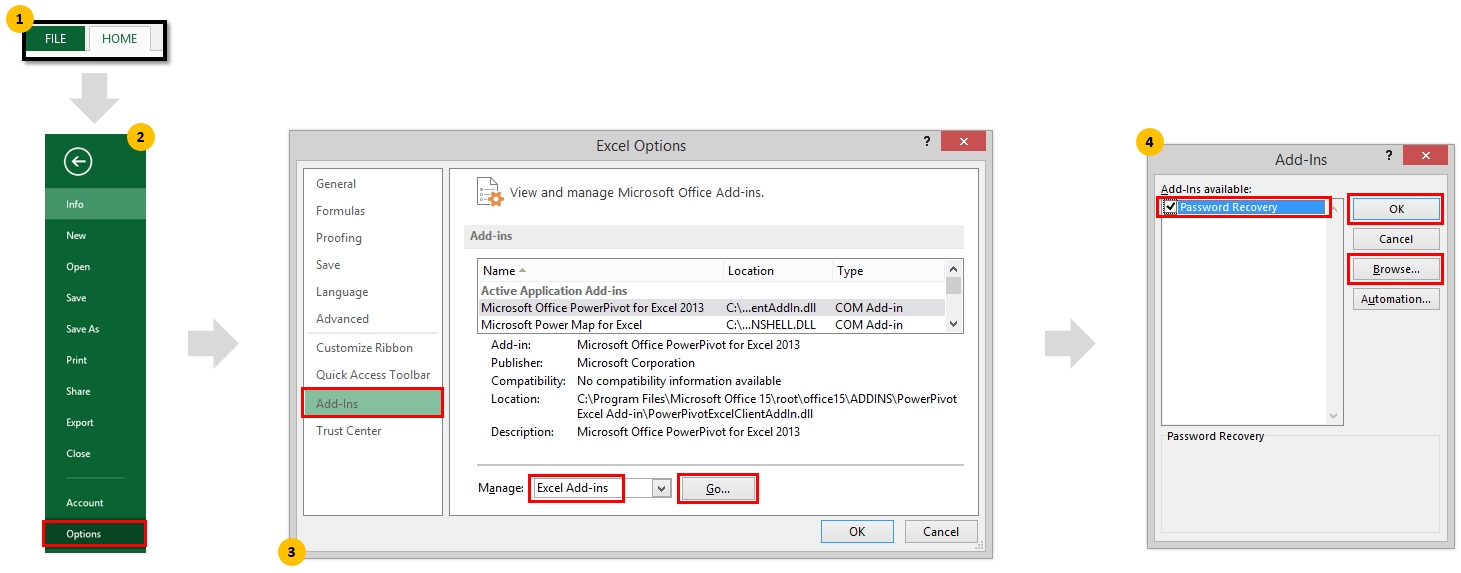Click the Go... button

[718, 488]
